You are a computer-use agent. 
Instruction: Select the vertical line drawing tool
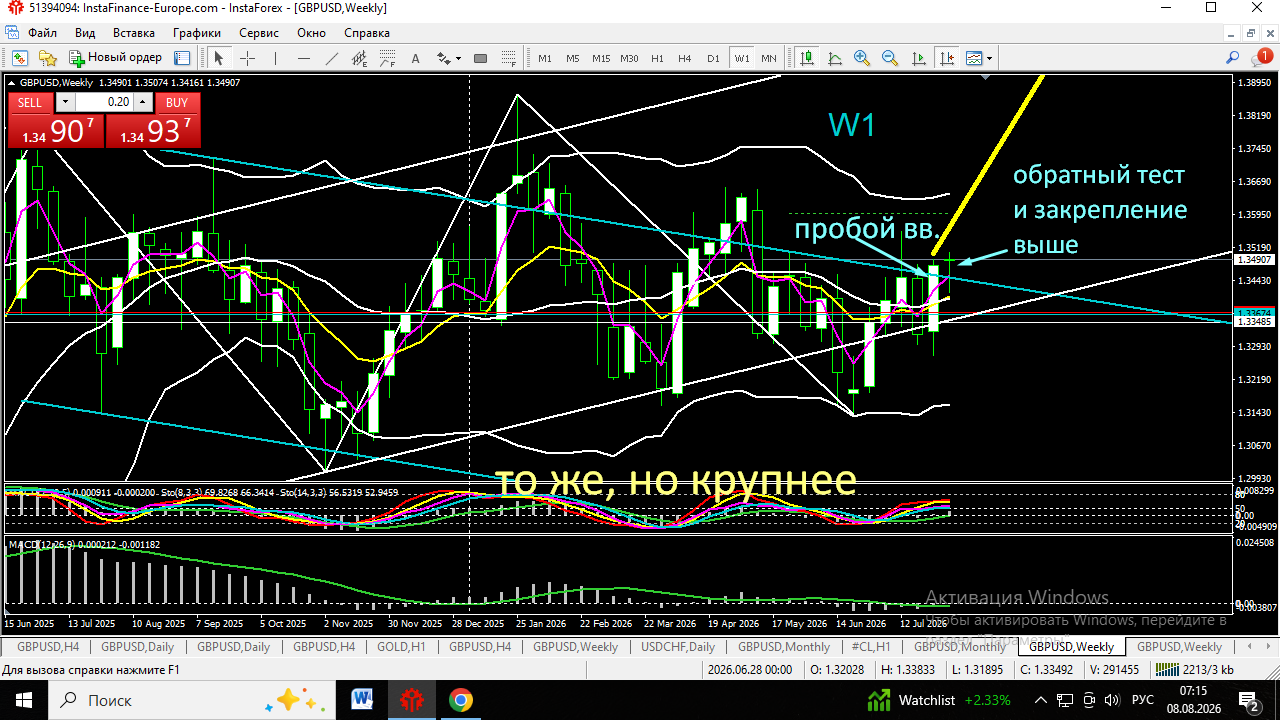[275, 58]
